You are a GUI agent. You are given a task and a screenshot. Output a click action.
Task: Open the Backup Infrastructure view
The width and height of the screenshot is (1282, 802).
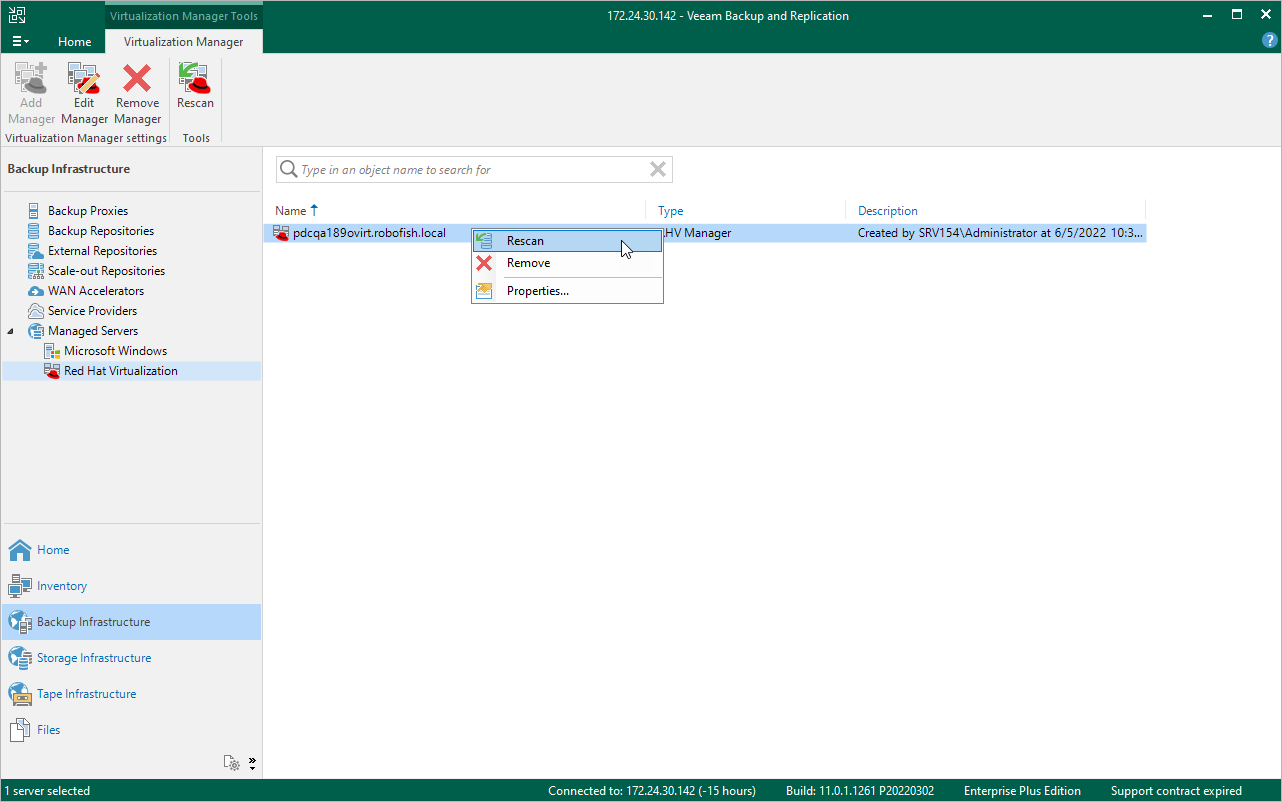tap(131, 622)
